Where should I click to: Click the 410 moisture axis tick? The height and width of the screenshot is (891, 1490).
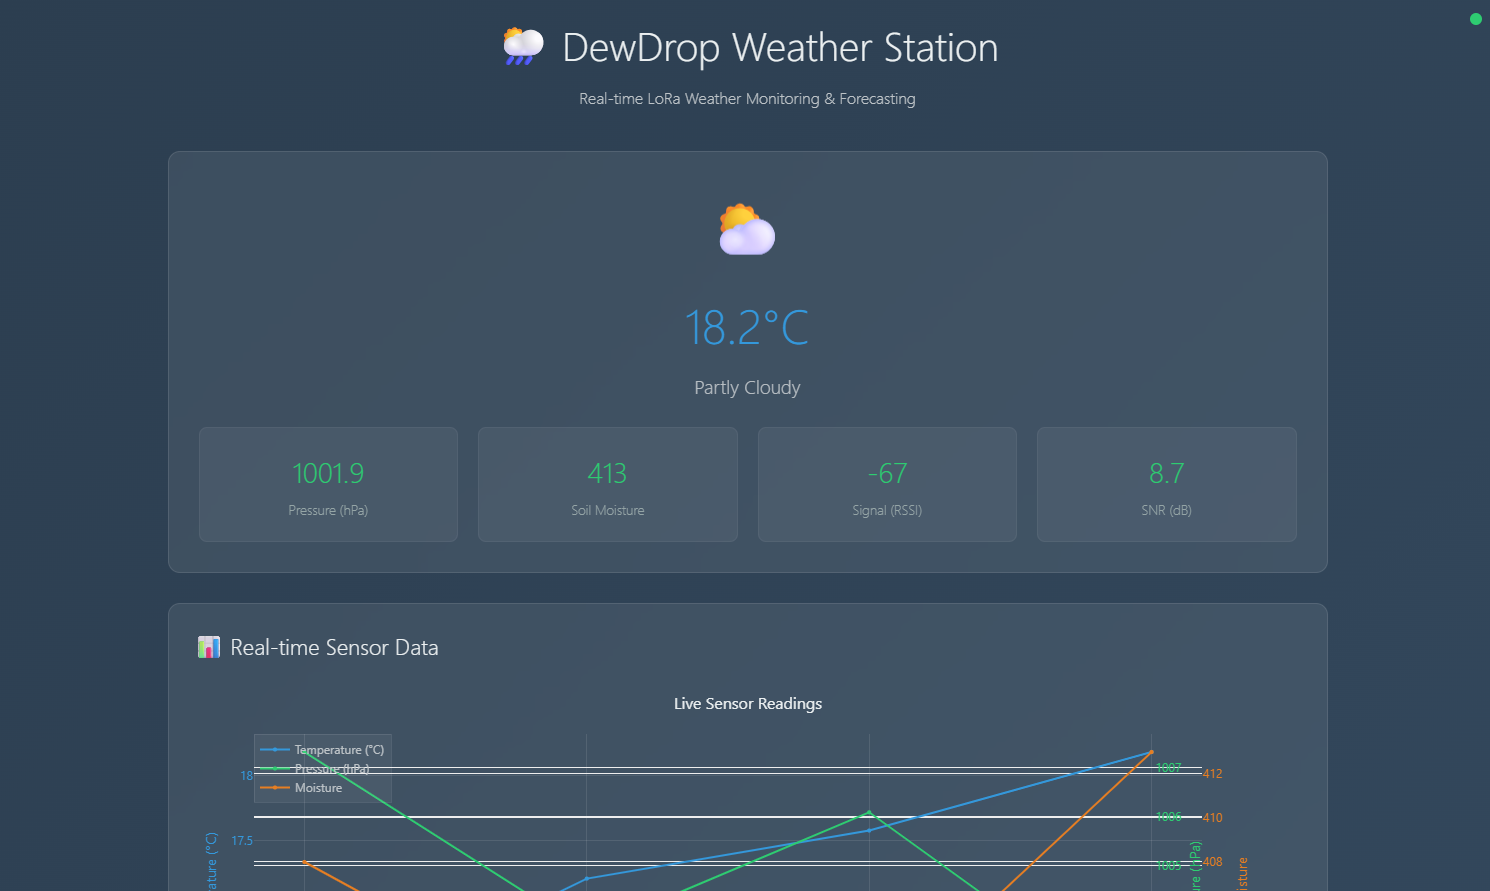(x=1212, y=817)
